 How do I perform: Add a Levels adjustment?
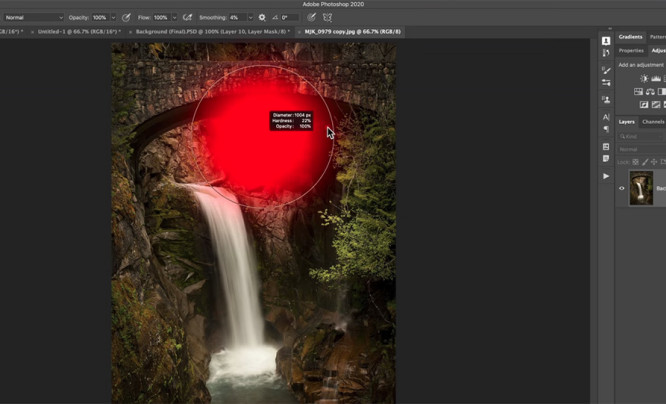(656, 79)
